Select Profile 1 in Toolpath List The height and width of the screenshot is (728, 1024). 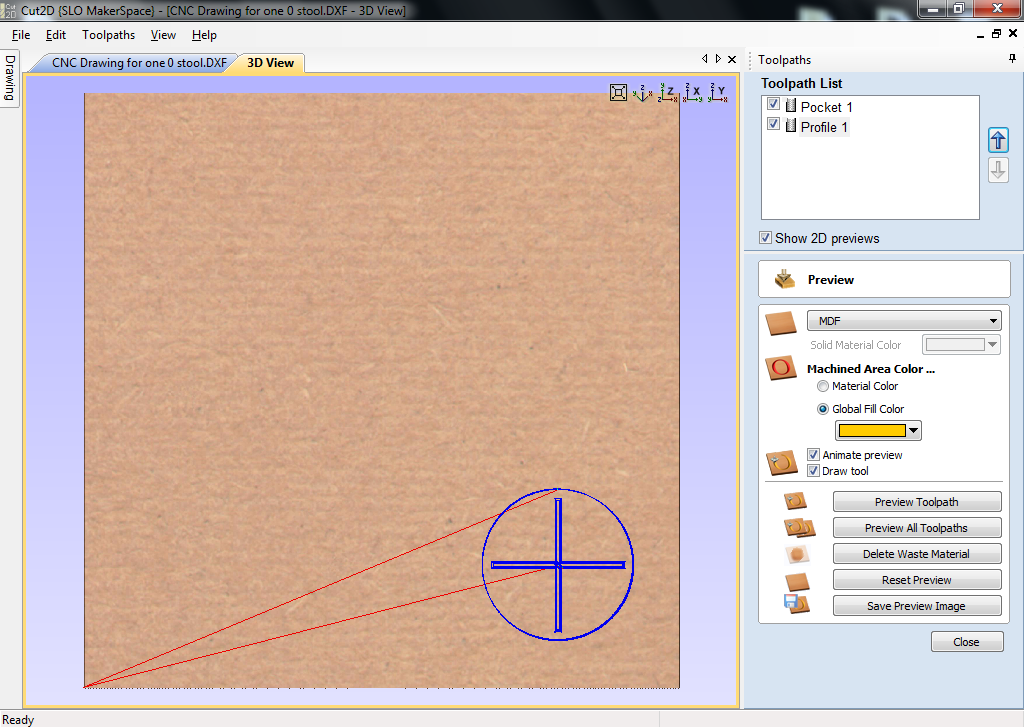tap(824, 127)
